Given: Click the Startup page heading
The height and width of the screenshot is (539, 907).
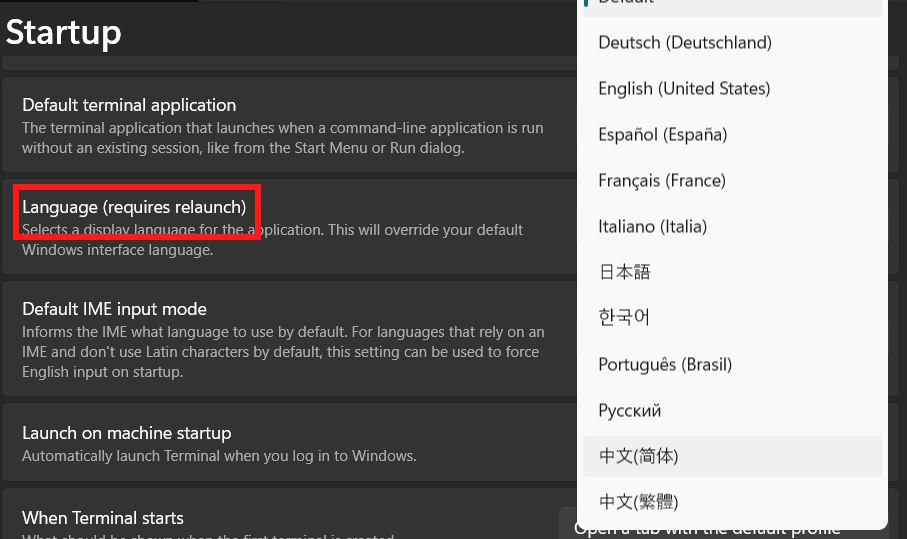Looking at the screenshot, I should [x=64, y=32].
